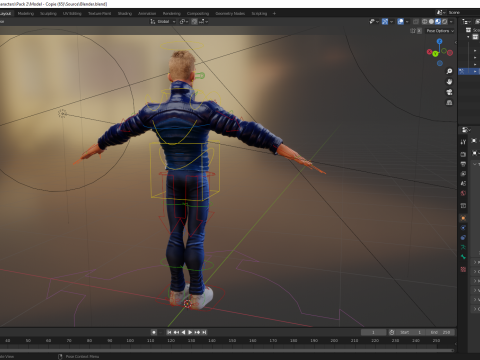Screen dimensions: 480x360
Task: Select rendered viewport shading mode
Action: pos(445,21)
